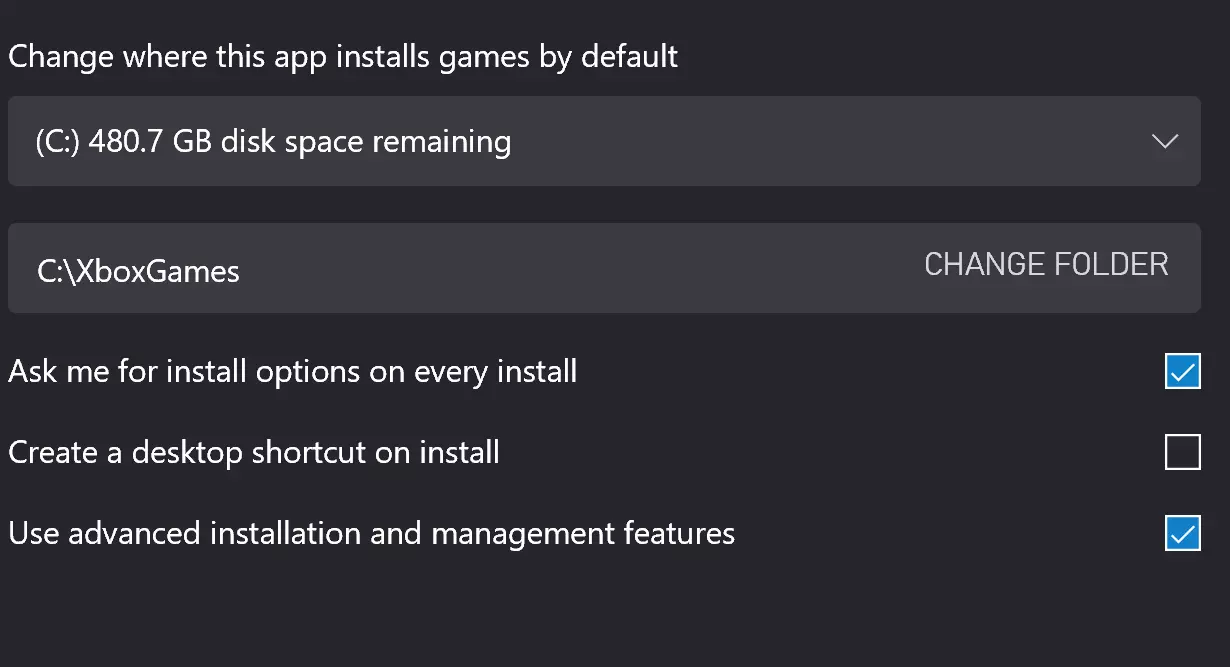Click 'Use advanced installation and management features' text
The height and width of the screenshot is (667, 1230).
(x=371, y=533)
